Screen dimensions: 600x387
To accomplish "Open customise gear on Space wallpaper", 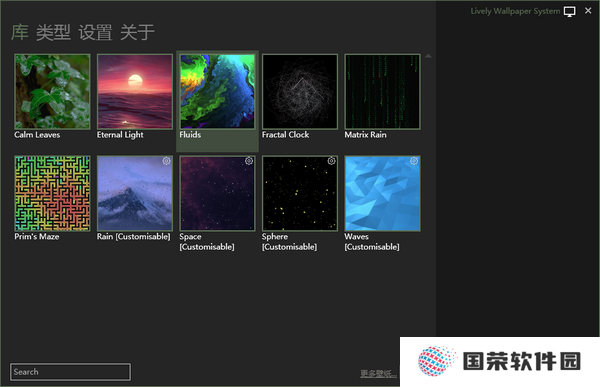I will [249, 161].
